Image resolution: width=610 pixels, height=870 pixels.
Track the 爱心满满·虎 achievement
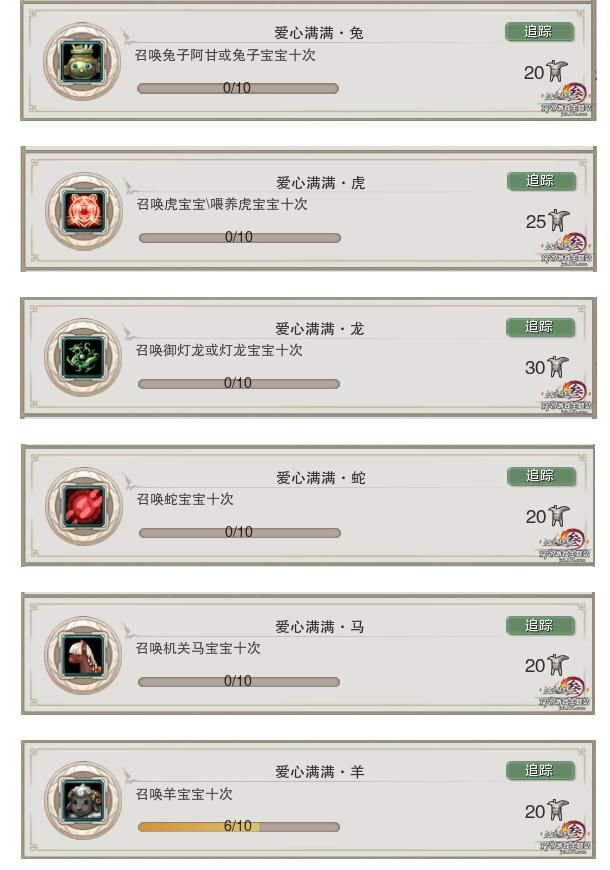(x=541, y=181)
